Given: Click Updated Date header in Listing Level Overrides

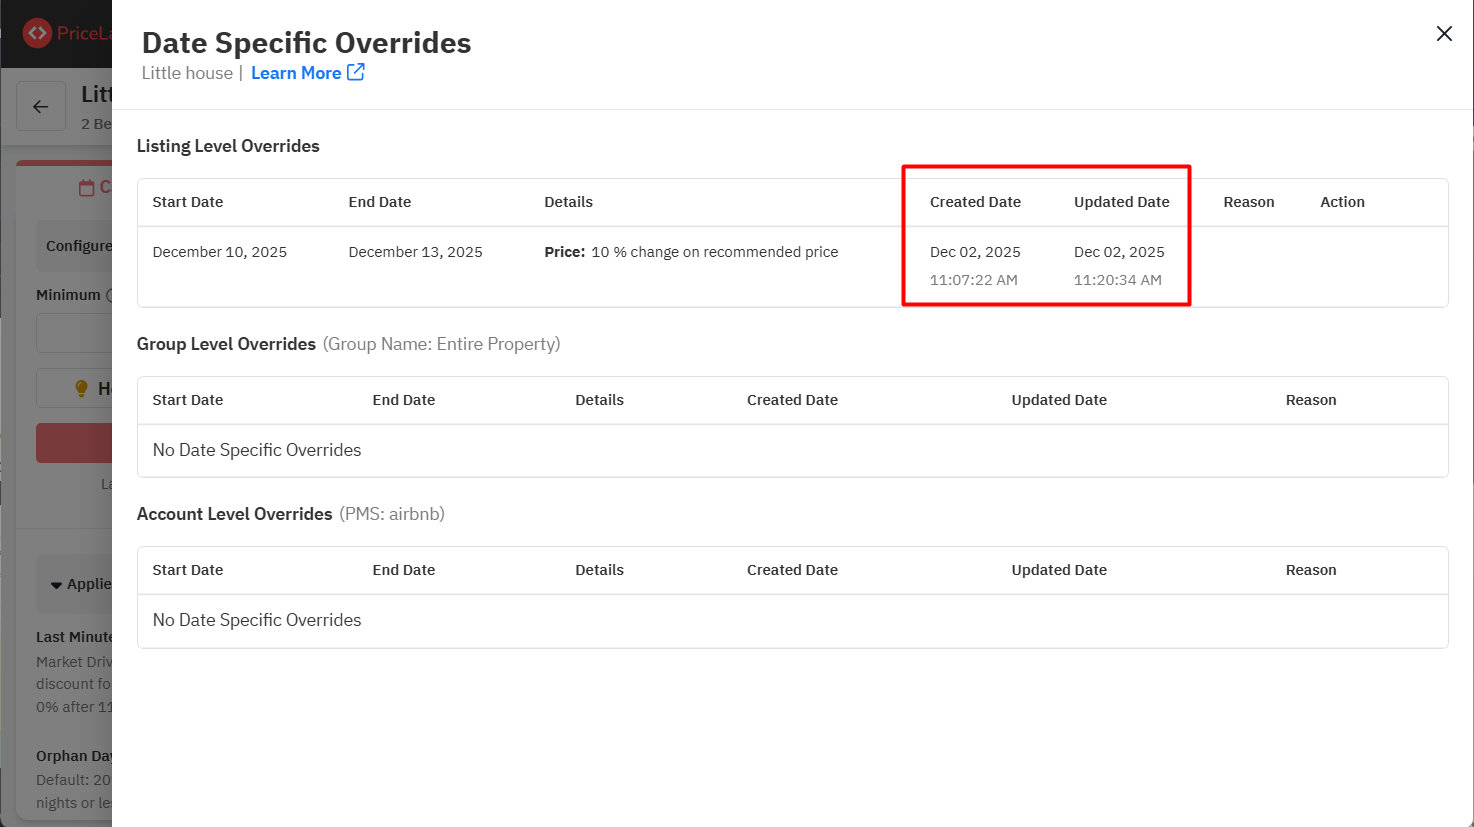Looking at the screenshot, I should [1121, 202].
